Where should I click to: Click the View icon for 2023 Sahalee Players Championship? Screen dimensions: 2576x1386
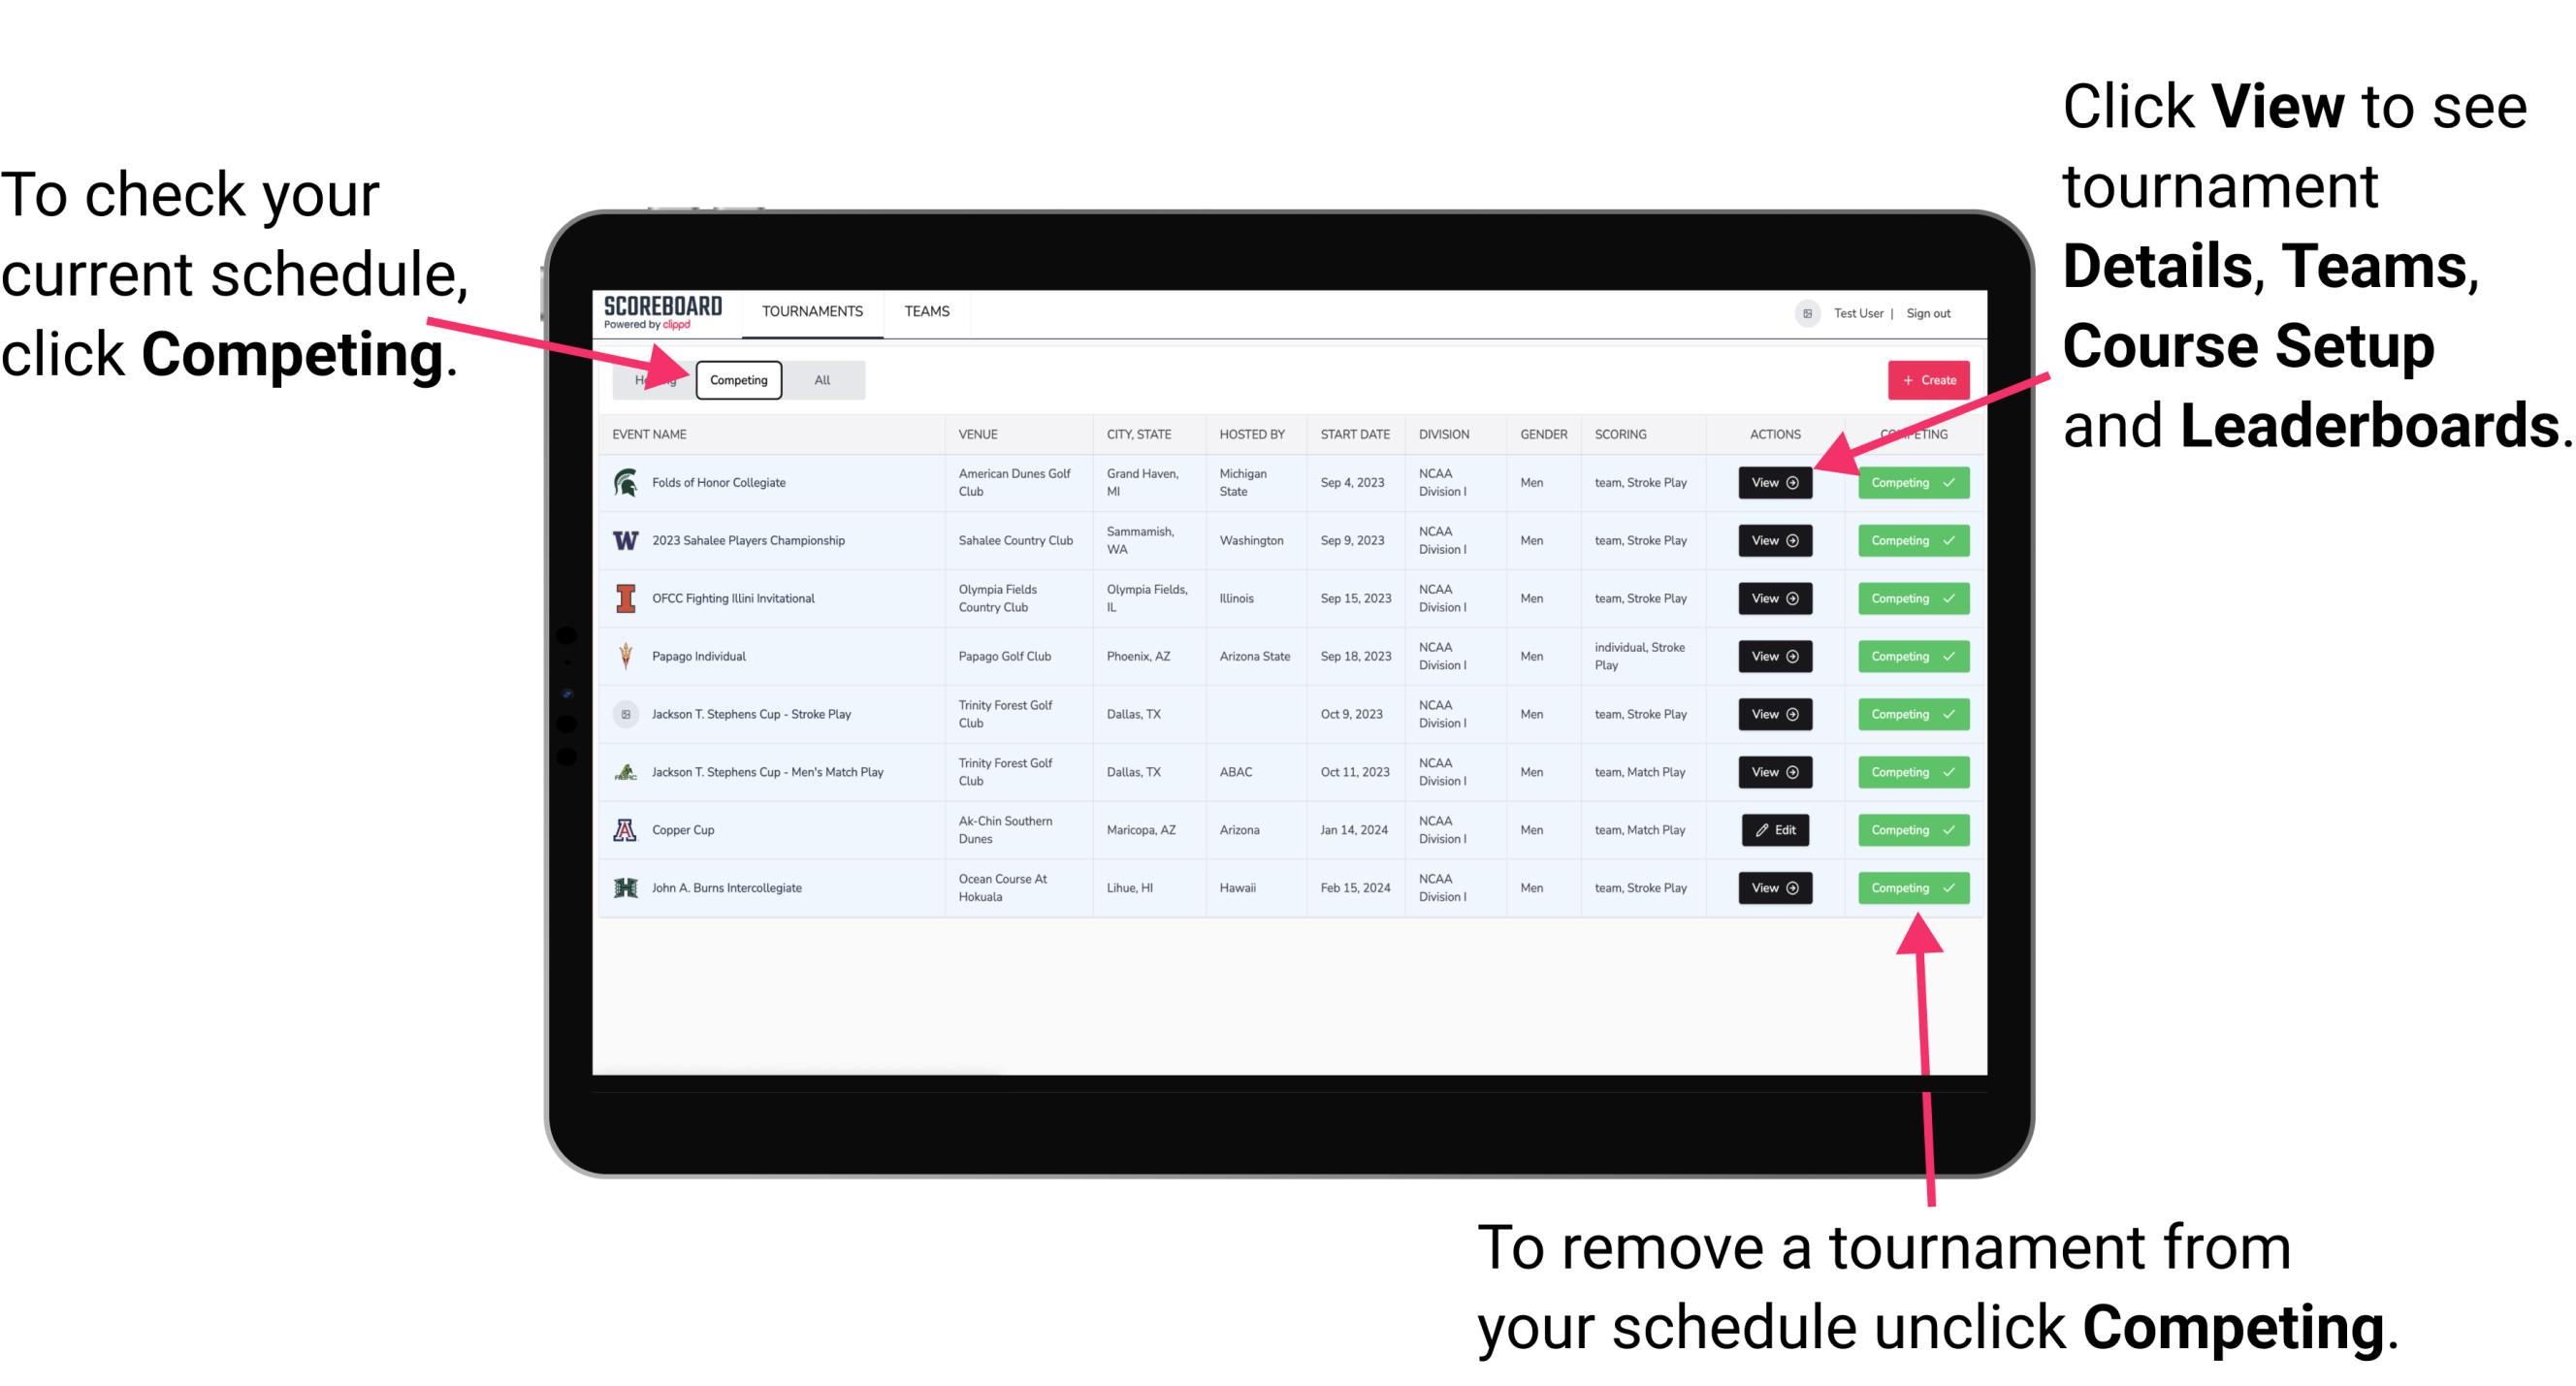[x=1774, y=541]
